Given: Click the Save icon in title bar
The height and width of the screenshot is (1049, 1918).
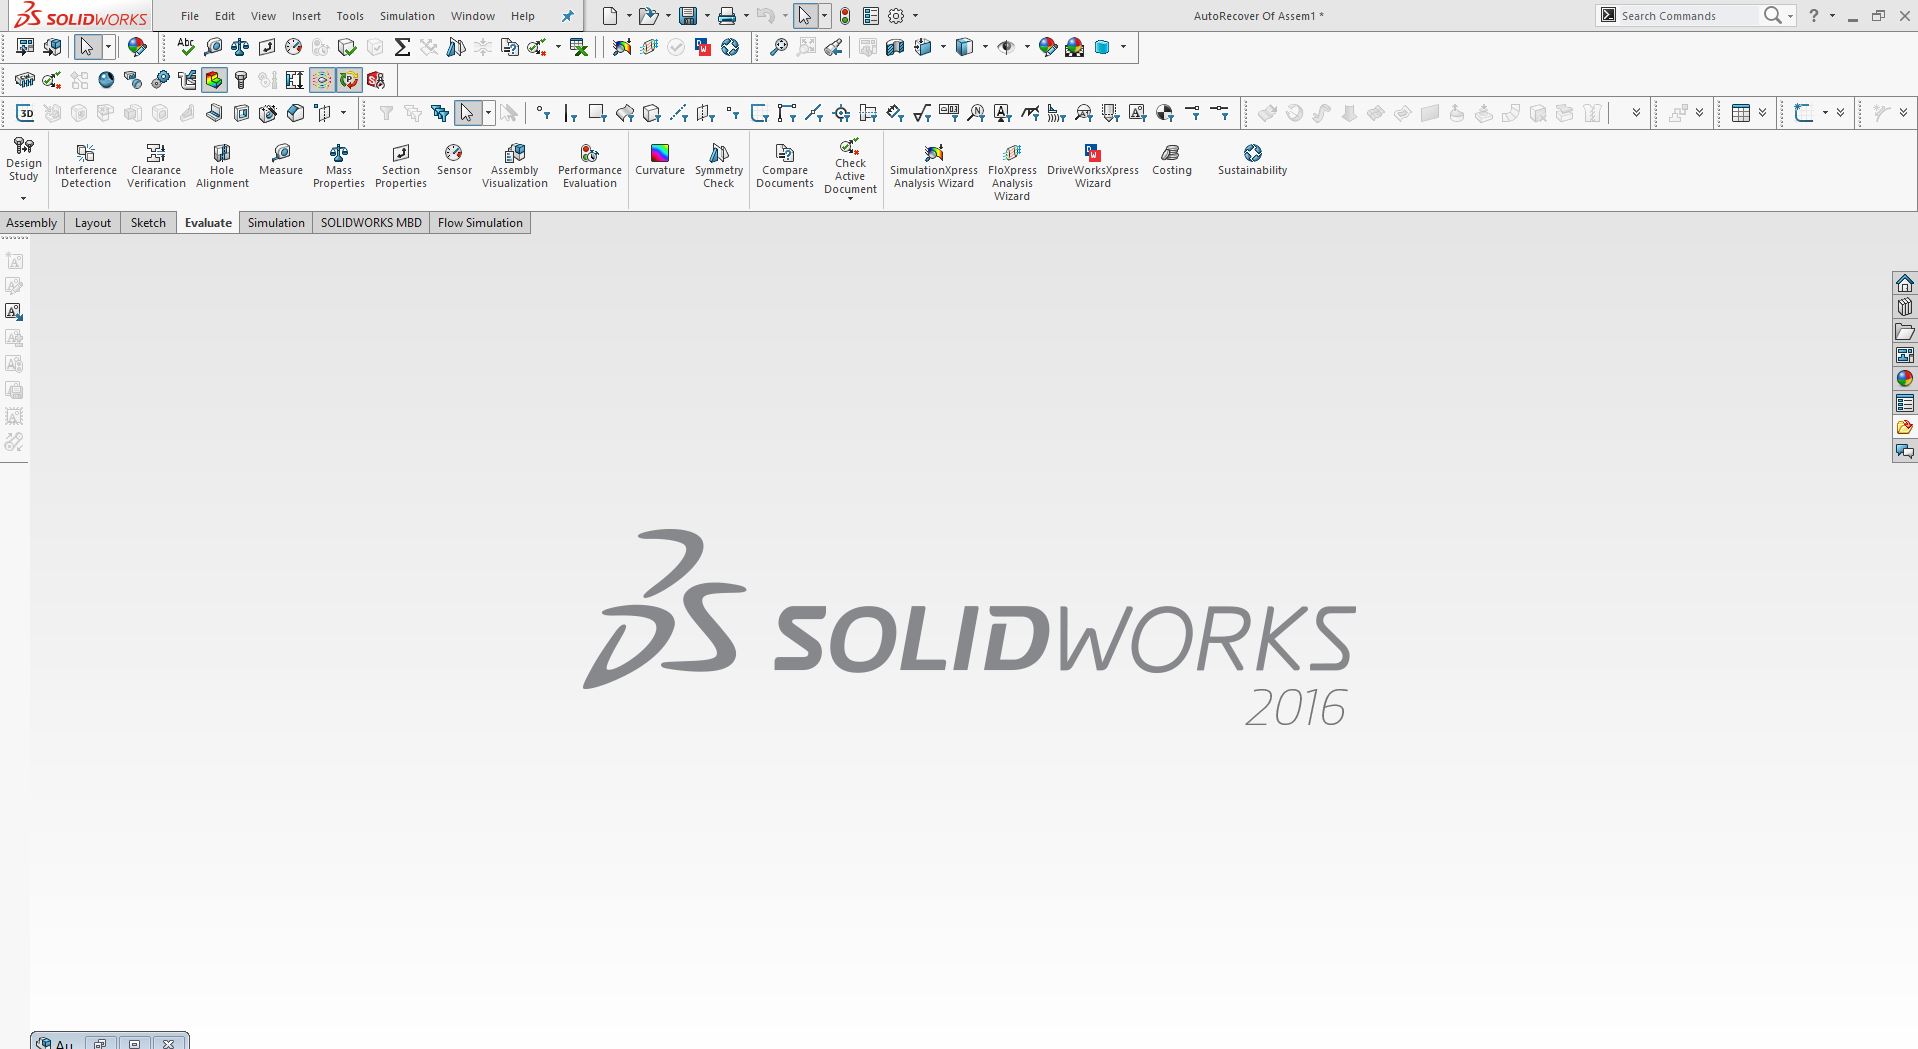Looking at the screenshot, I should pyautogui.click(x=688, y=16).
